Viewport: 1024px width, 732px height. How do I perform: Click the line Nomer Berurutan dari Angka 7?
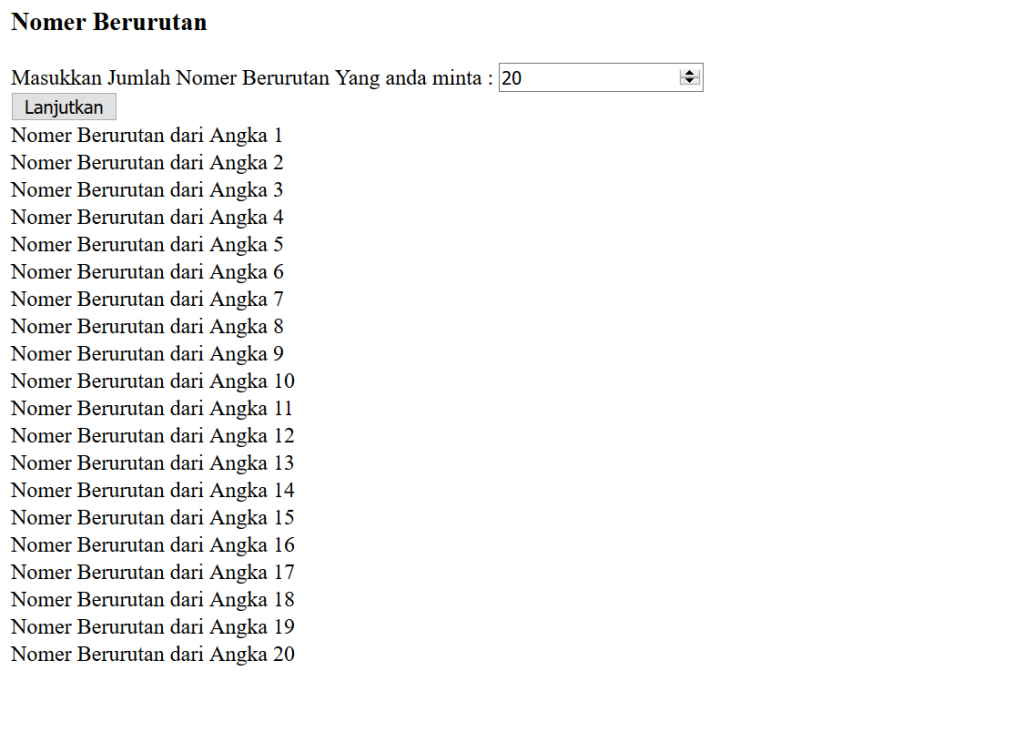(146, 298)
